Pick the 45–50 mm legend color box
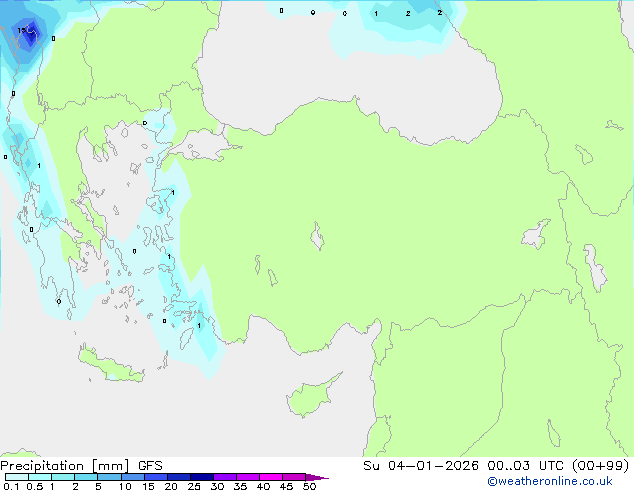This screenshot has width=634, height=490. click(x=294, y=477)
